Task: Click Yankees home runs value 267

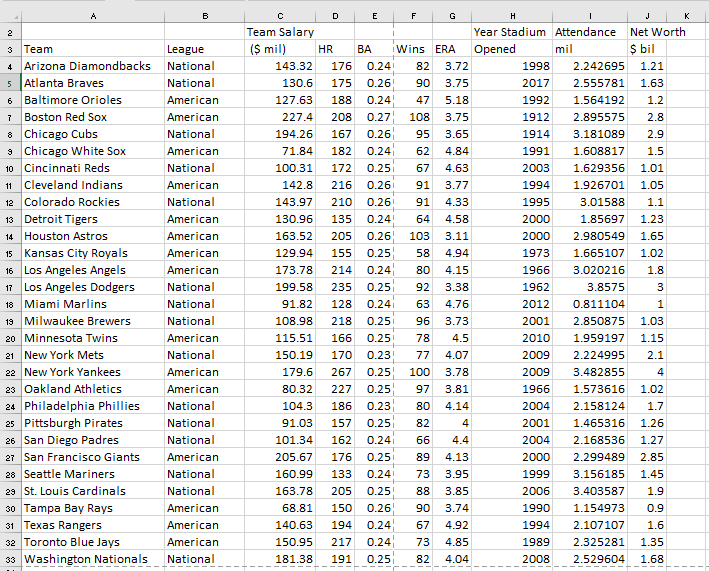Action: click(336, 373)
